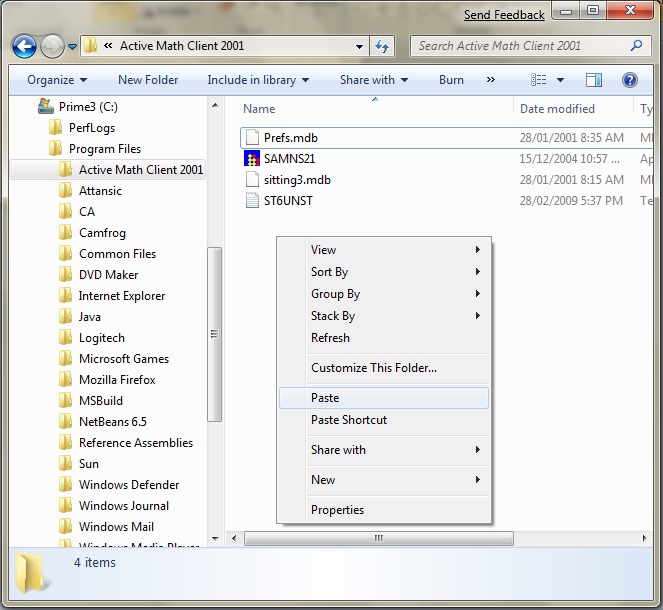Select the sitting3.mdb file icon

tap(252, 179)
